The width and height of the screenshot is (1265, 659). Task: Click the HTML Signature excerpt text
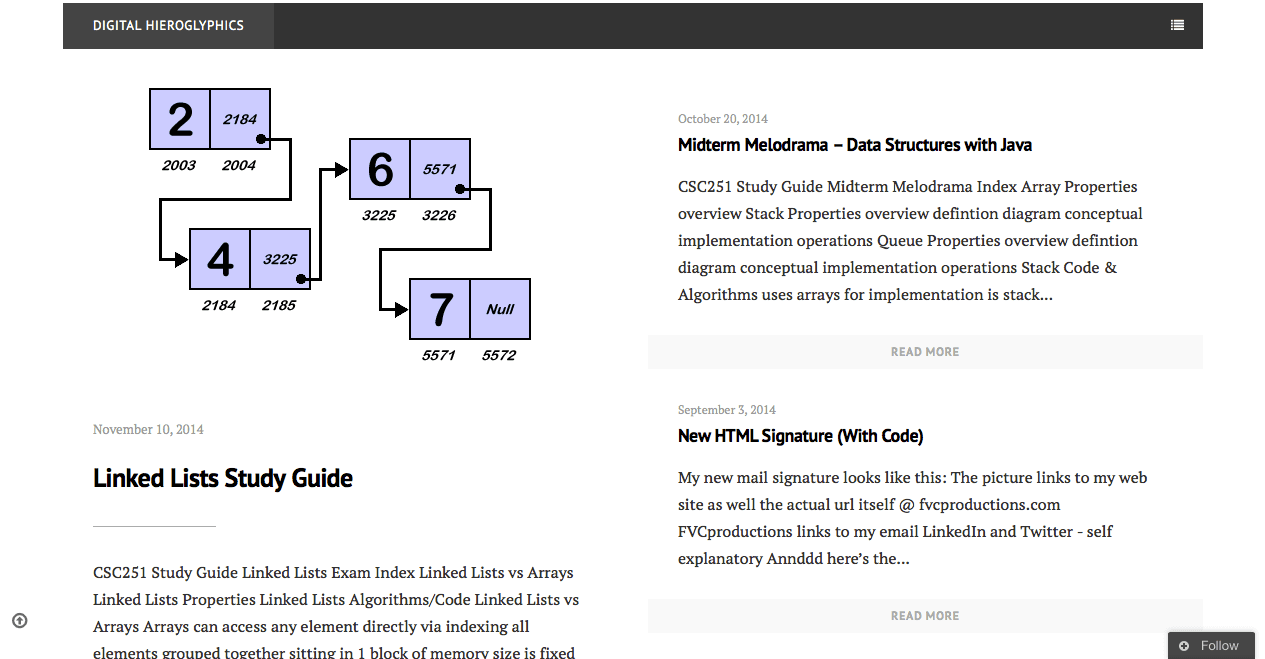coord(912,518)
